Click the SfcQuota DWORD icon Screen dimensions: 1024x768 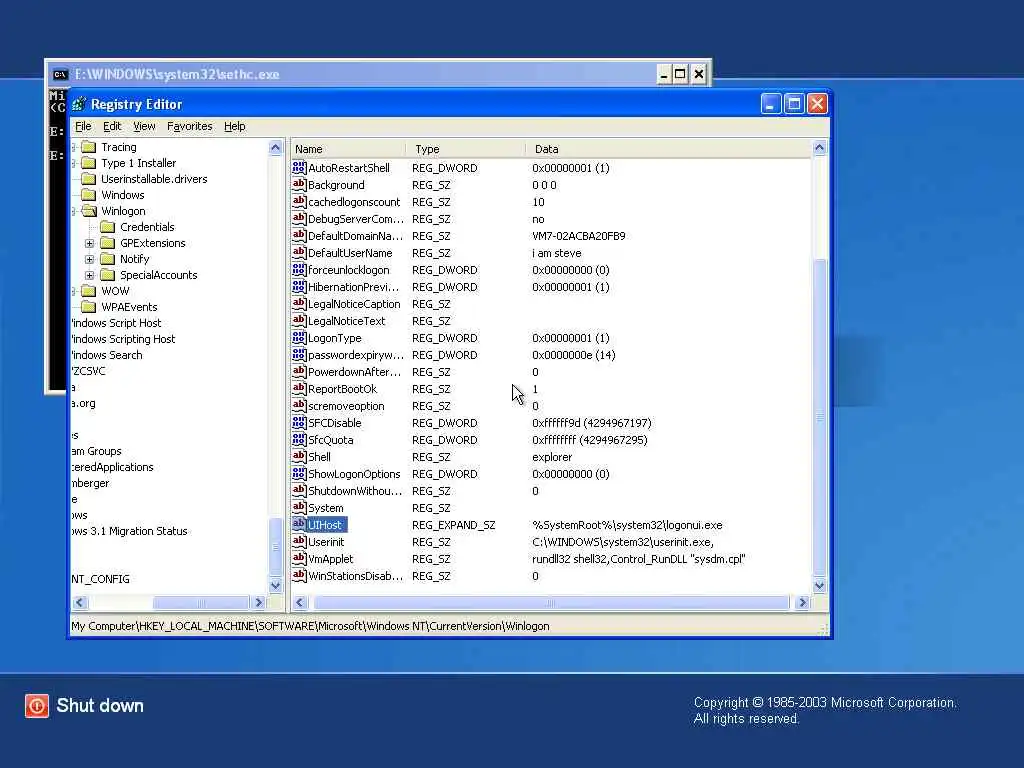(x=298, y=440)
